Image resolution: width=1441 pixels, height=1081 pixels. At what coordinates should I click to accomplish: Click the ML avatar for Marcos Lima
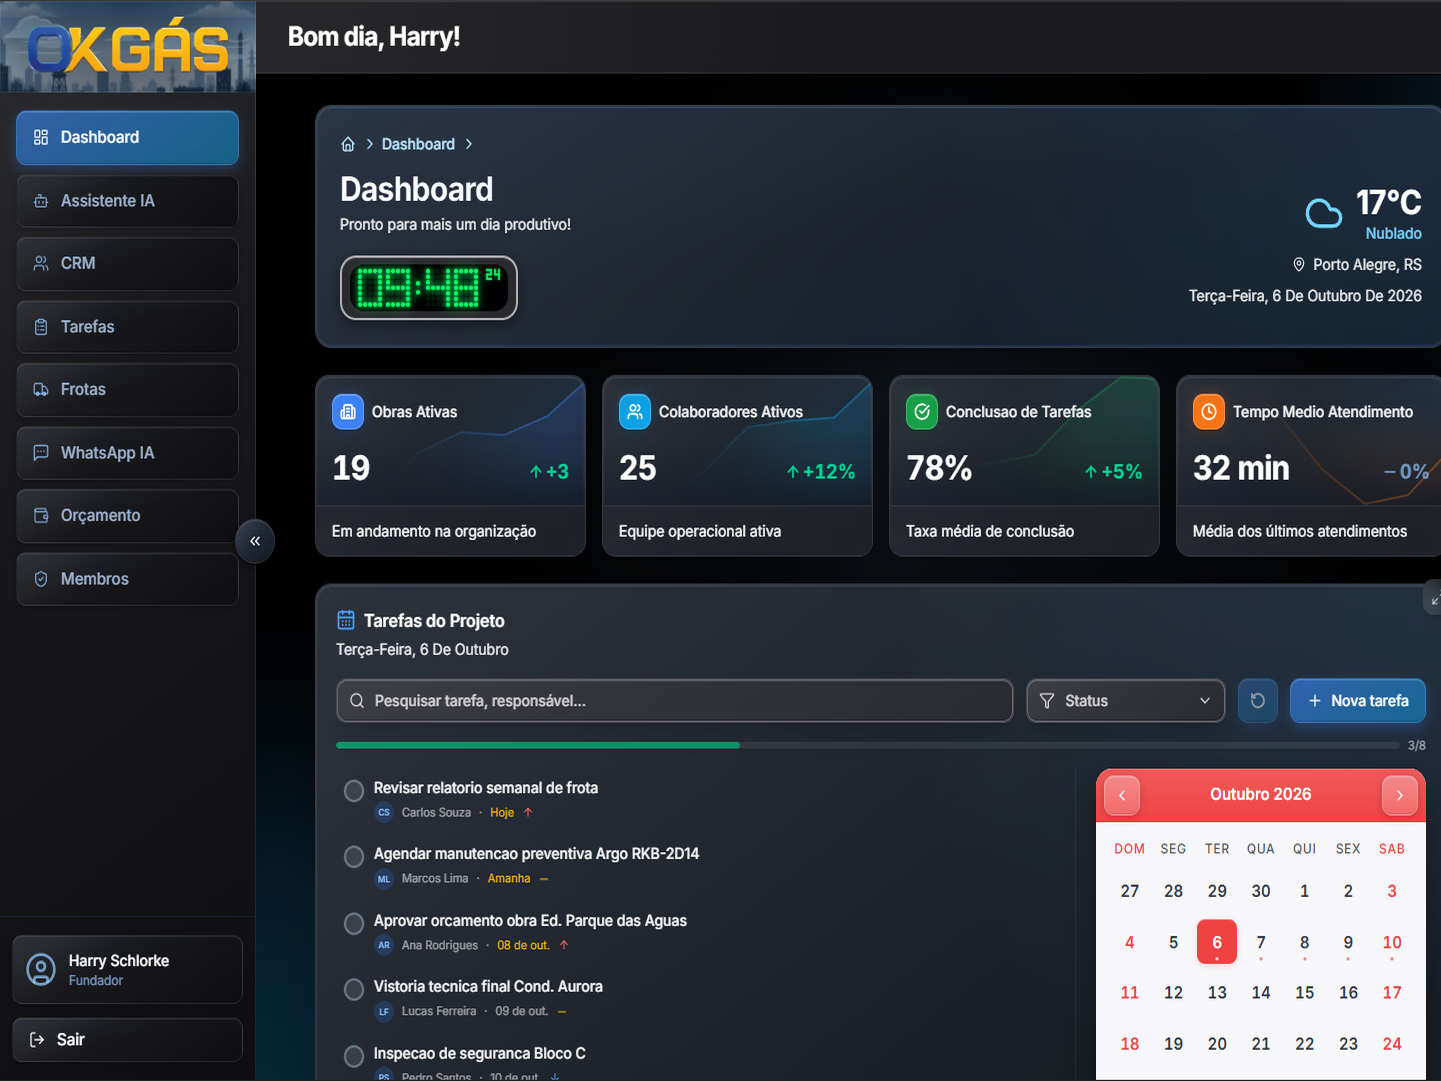384,879
